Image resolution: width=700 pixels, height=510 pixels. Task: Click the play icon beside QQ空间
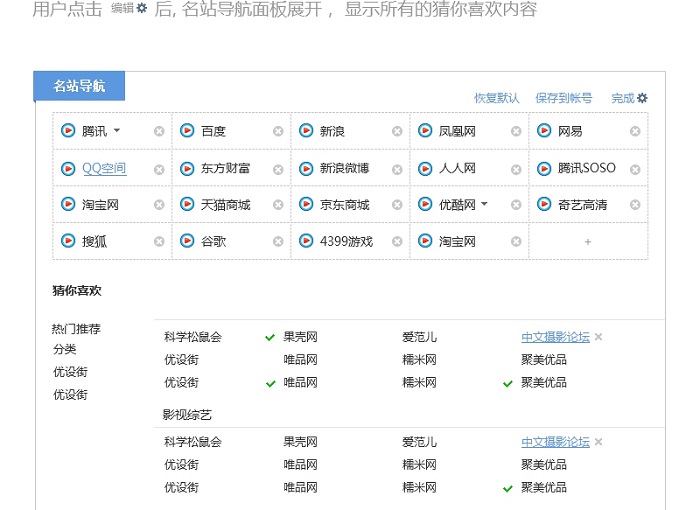(x=68, y=168)
